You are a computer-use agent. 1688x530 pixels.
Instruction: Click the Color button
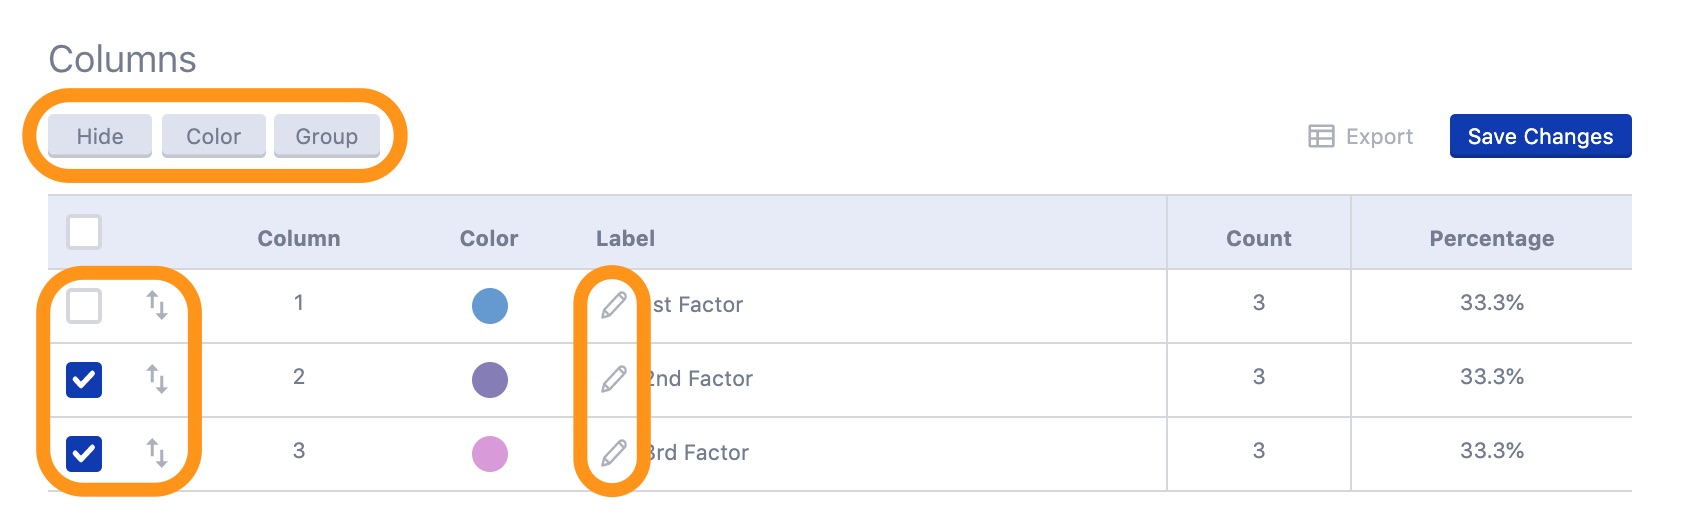click(214, 136)
